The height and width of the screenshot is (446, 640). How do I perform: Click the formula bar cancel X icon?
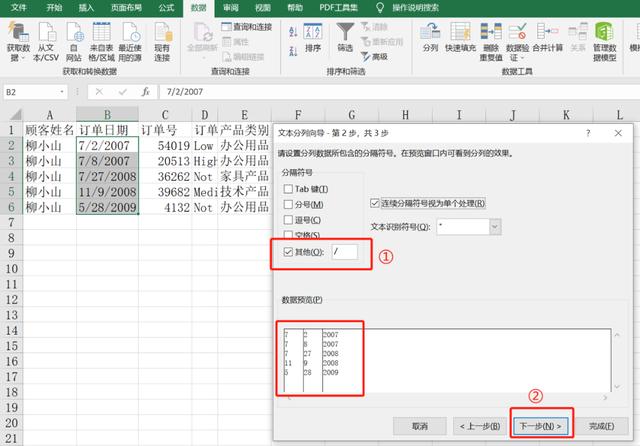point(99,92)
